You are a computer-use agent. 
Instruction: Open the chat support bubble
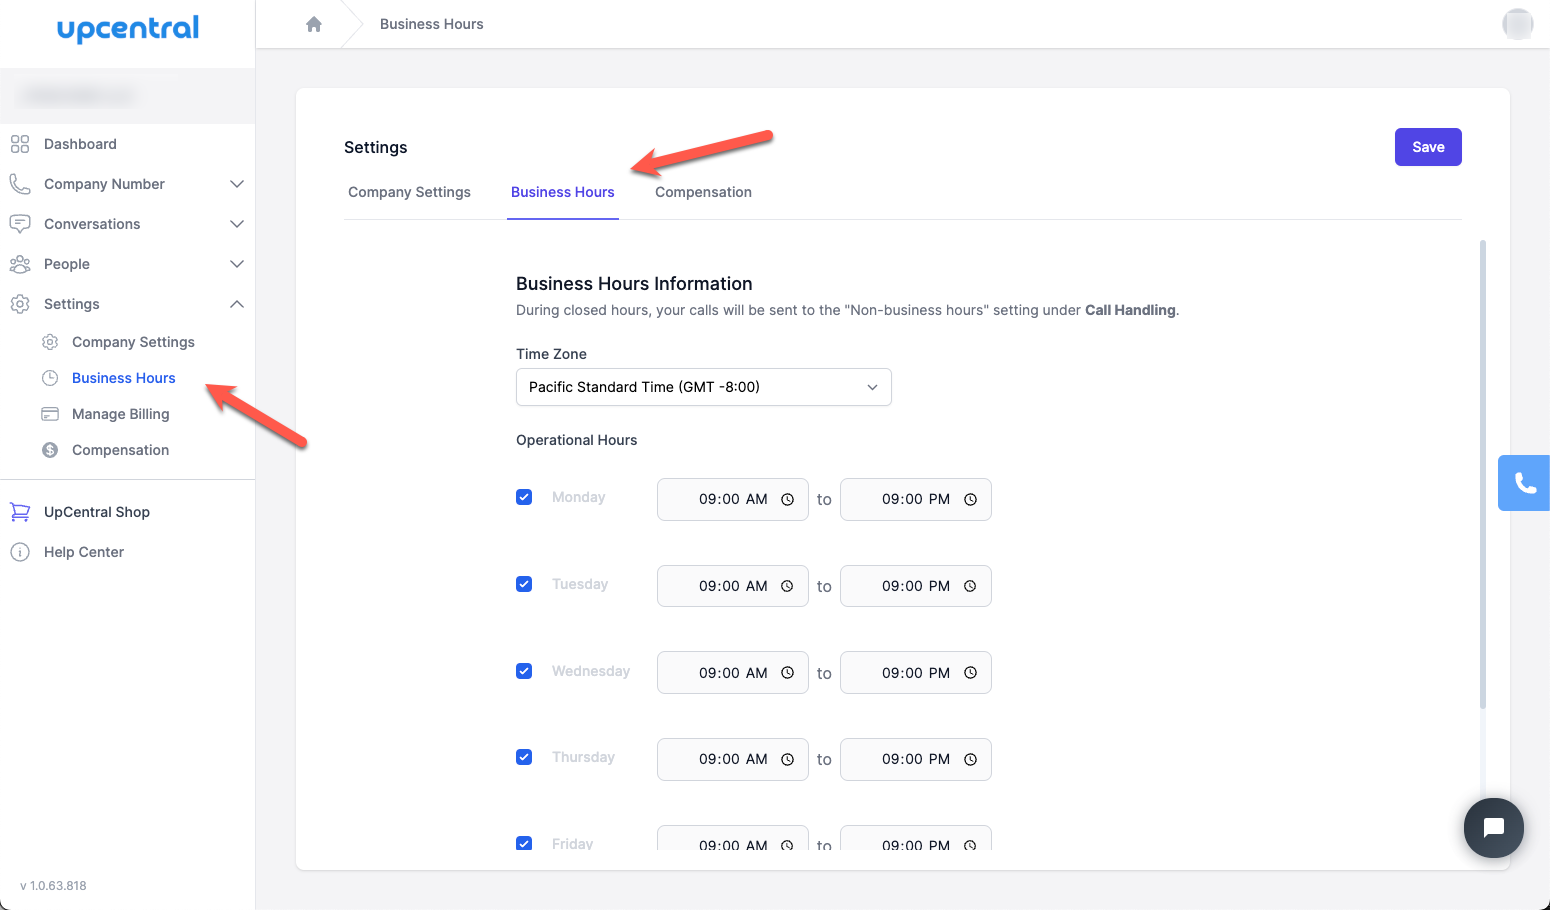pyautogui.click(x=1493, y=827)
